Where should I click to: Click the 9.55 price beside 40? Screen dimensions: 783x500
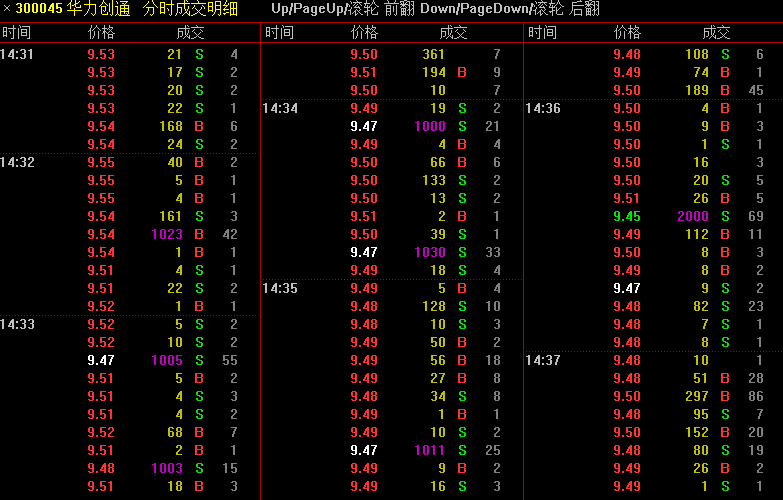tap(101, 162)
